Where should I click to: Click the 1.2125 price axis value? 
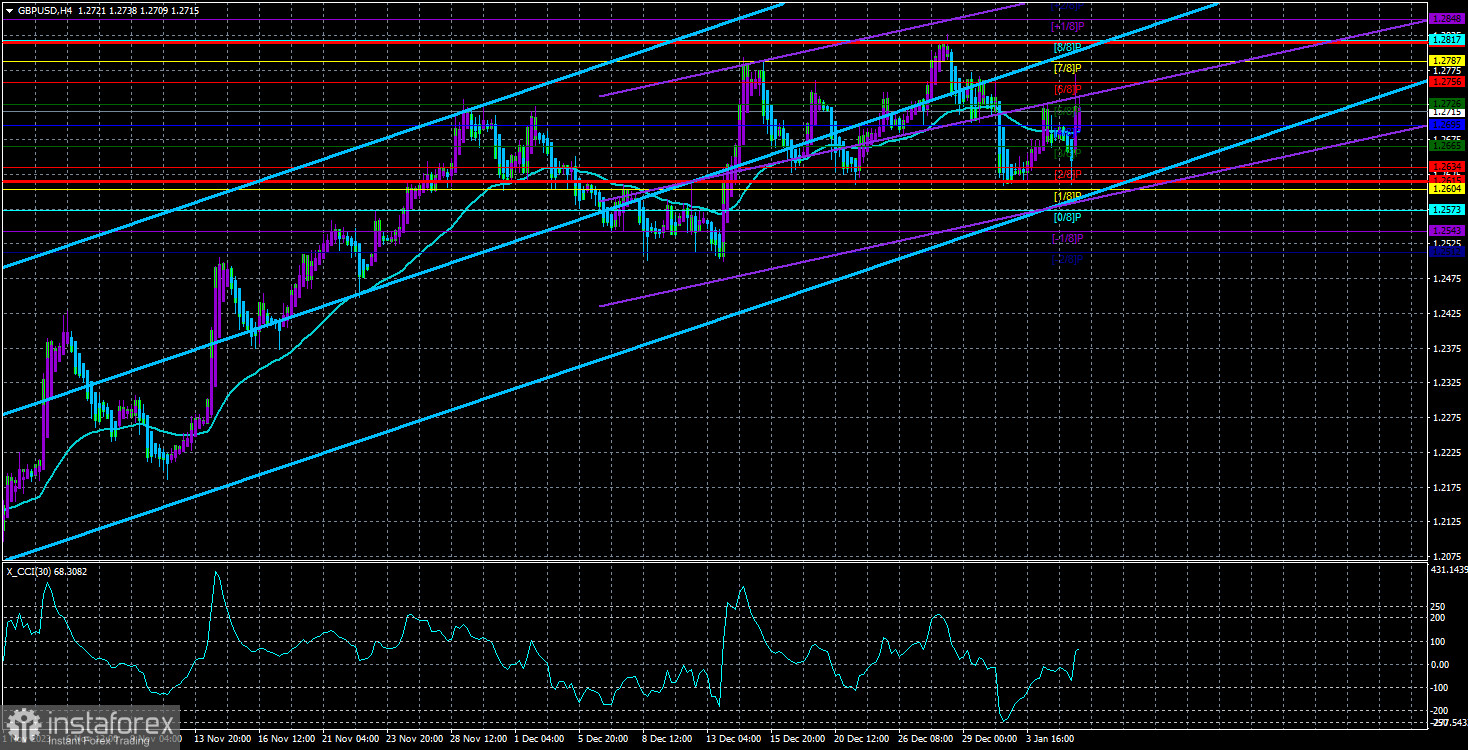tap(1446, 522)
